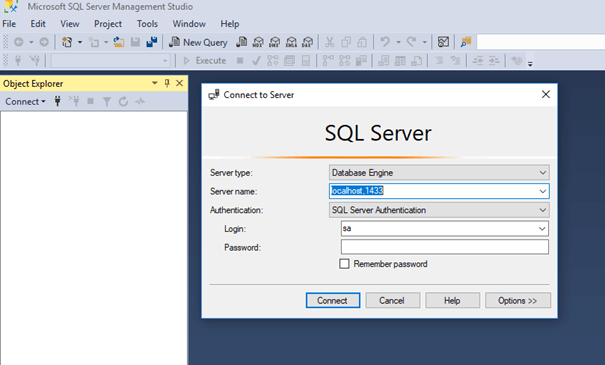This screenshot has width=605, height=365.
Task: Open the Authentication dropdown
Action: [439, 210]
